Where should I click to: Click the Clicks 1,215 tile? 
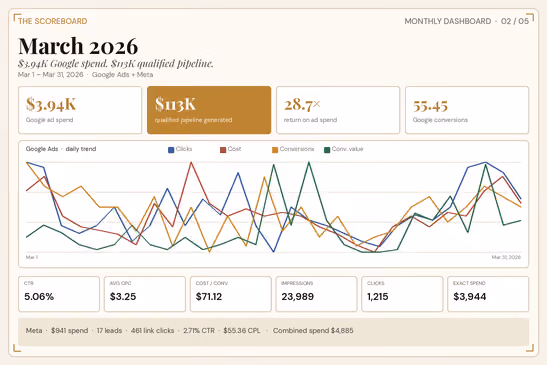coord(402,294)
